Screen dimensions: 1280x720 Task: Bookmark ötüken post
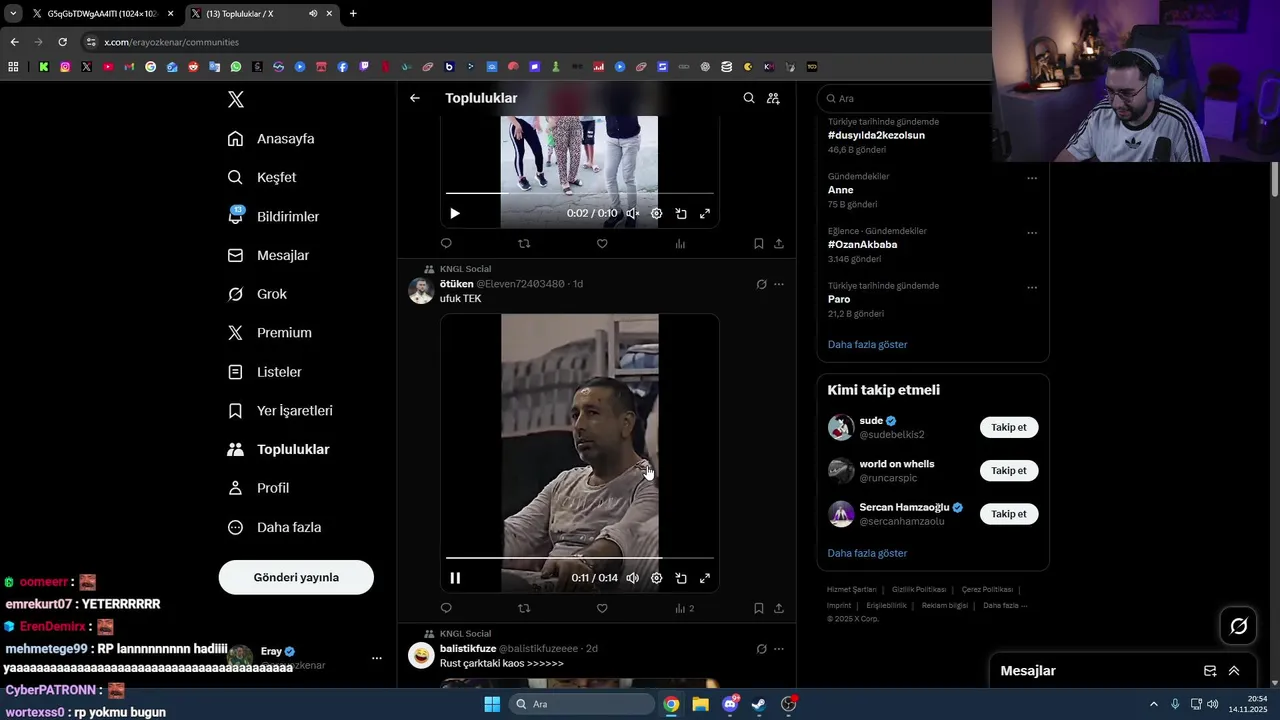[759, 608]
